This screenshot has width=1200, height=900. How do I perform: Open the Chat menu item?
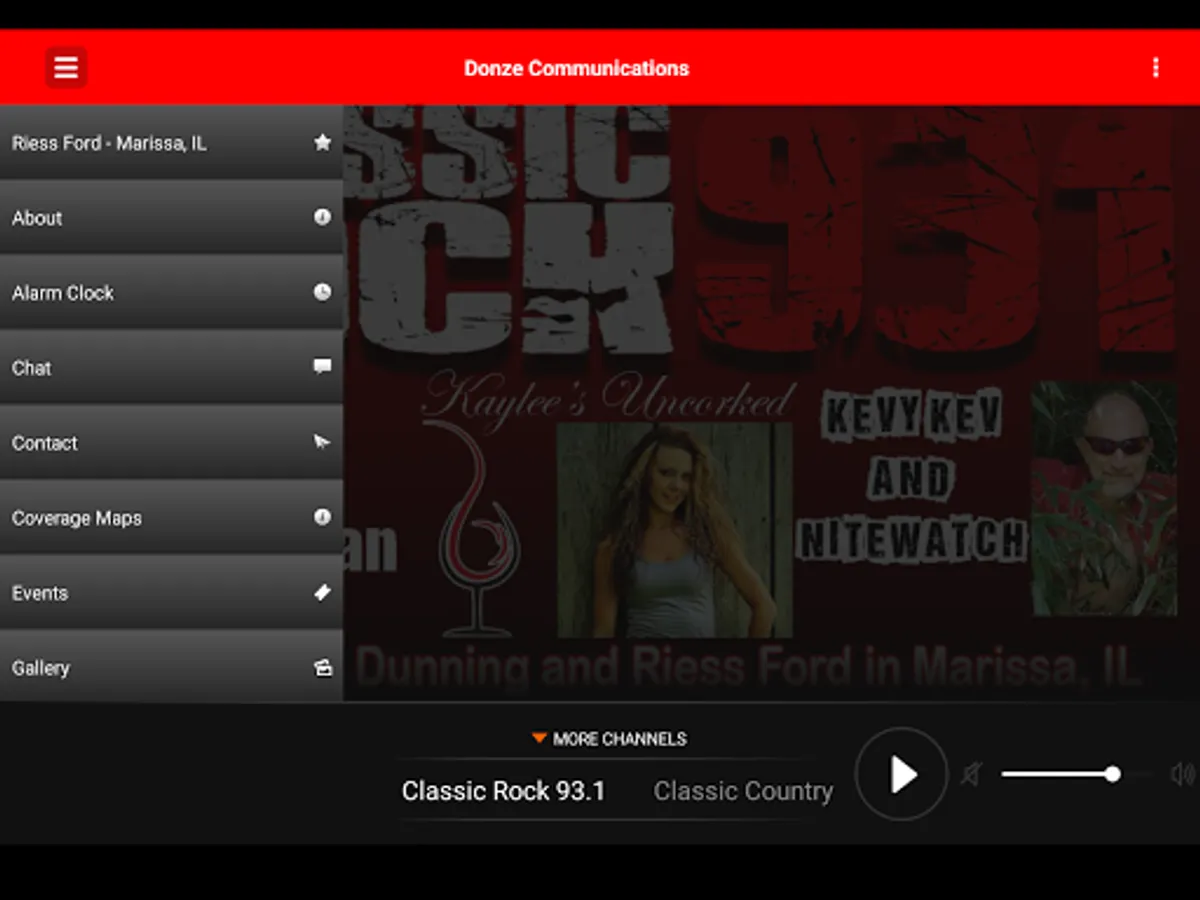pyautogui.click(x=171, y=368)
